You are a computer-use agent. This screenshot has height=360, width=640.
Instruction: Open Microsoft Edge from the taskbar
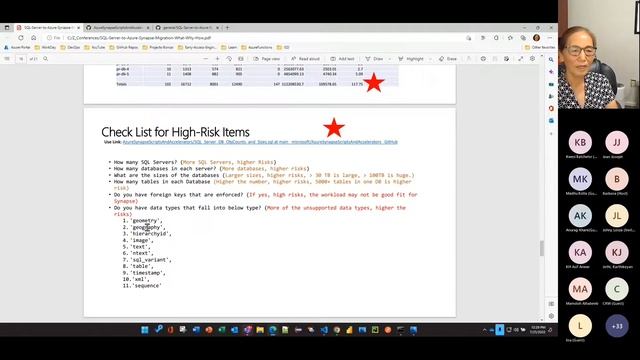273,330
